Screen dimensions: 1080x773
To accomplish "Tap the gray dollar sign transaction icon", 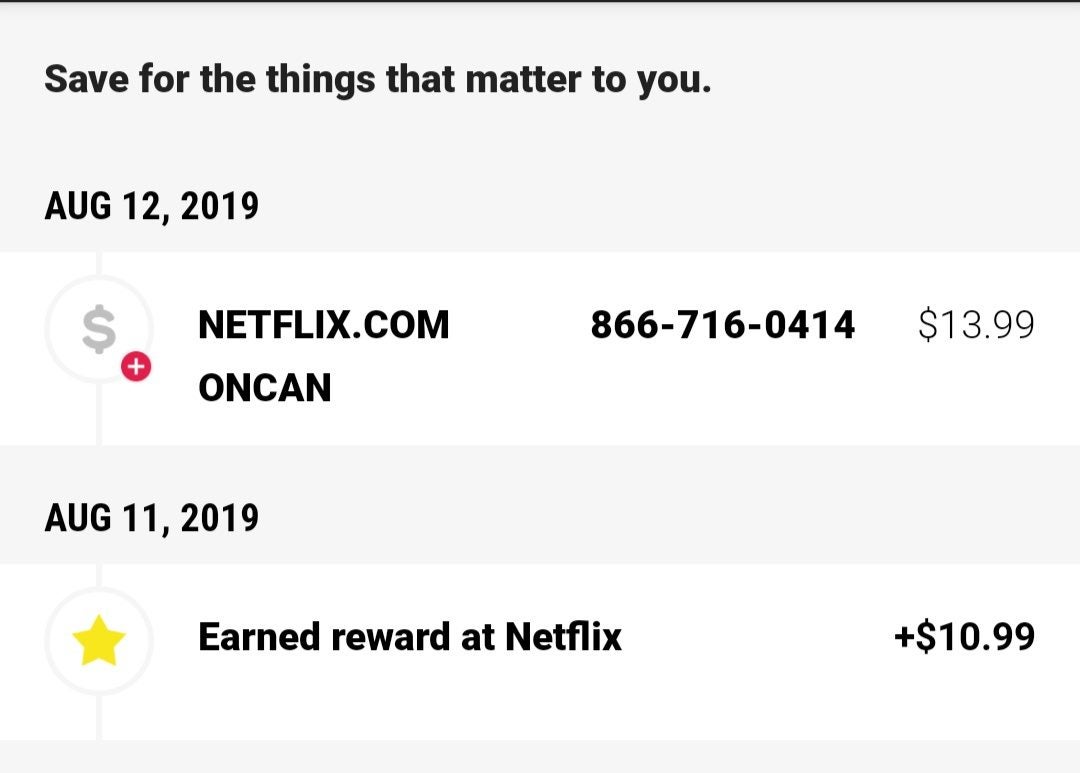I will (x=97, y=329).
